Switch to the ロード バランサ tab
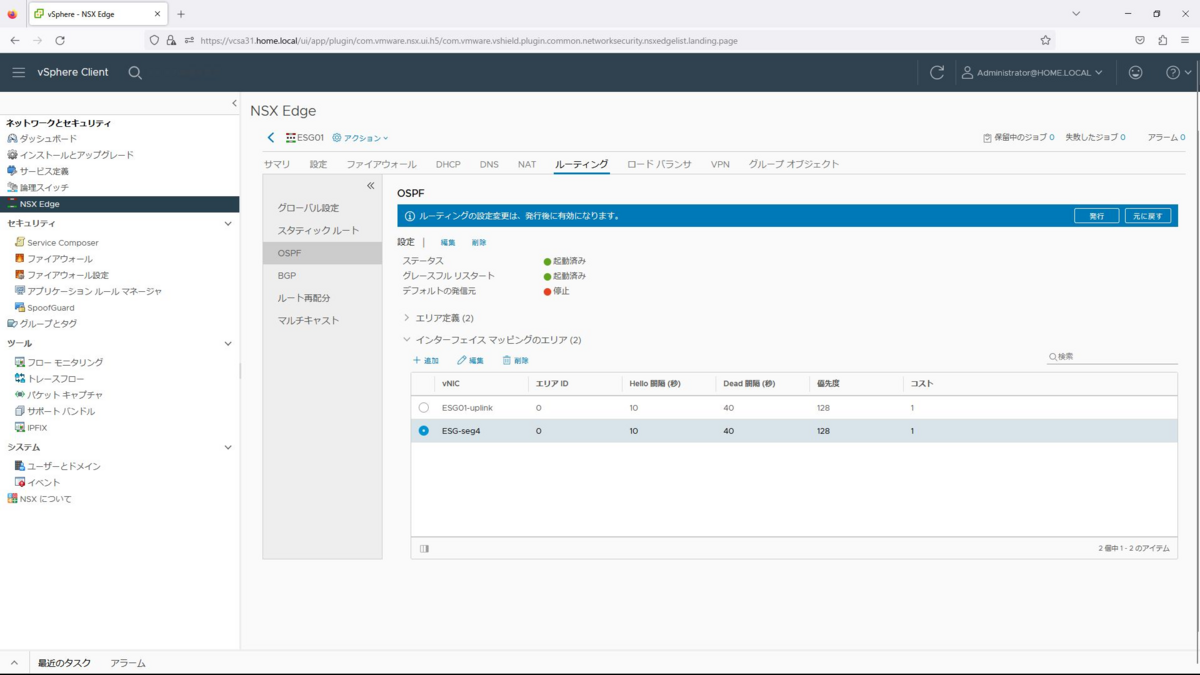The image size is (1200, 675). [x=659, y=164]
